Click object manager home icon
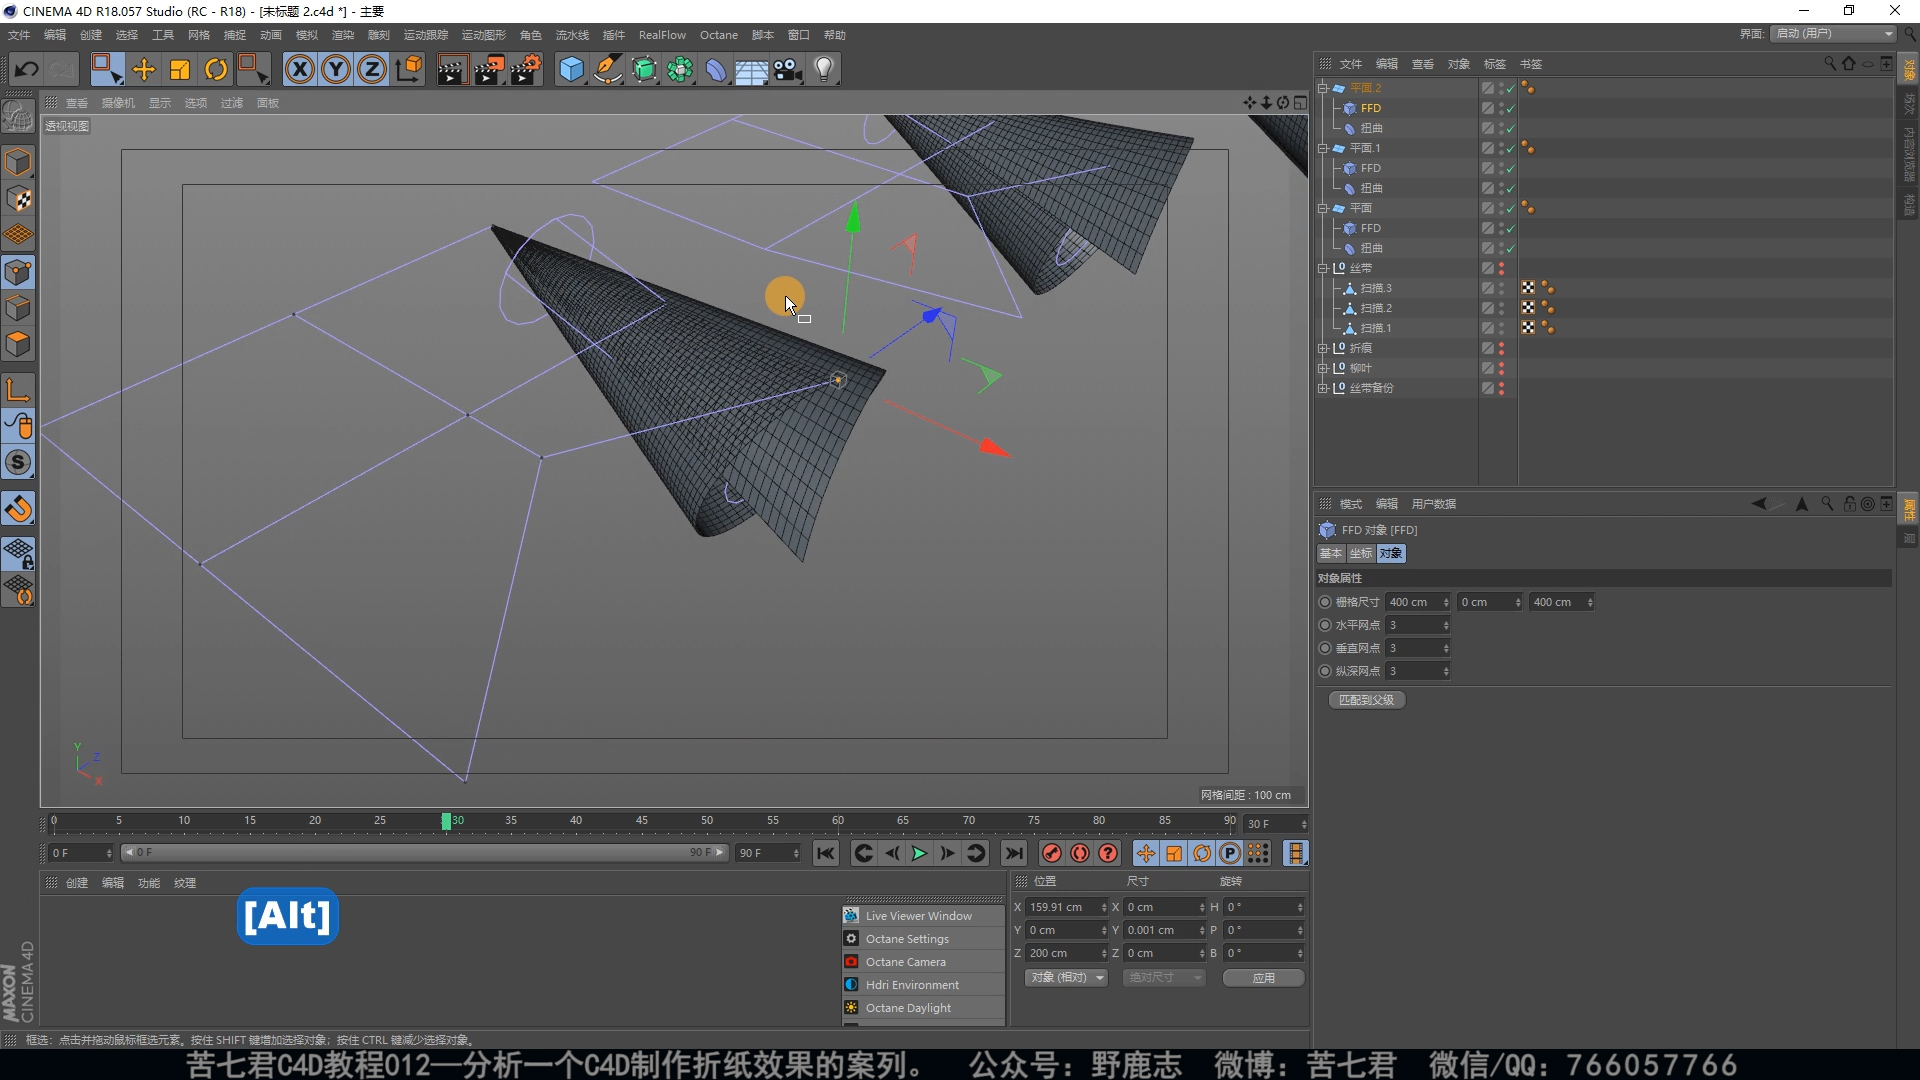Viewport: 1920px width, 1080px height. click(1849, 63)
